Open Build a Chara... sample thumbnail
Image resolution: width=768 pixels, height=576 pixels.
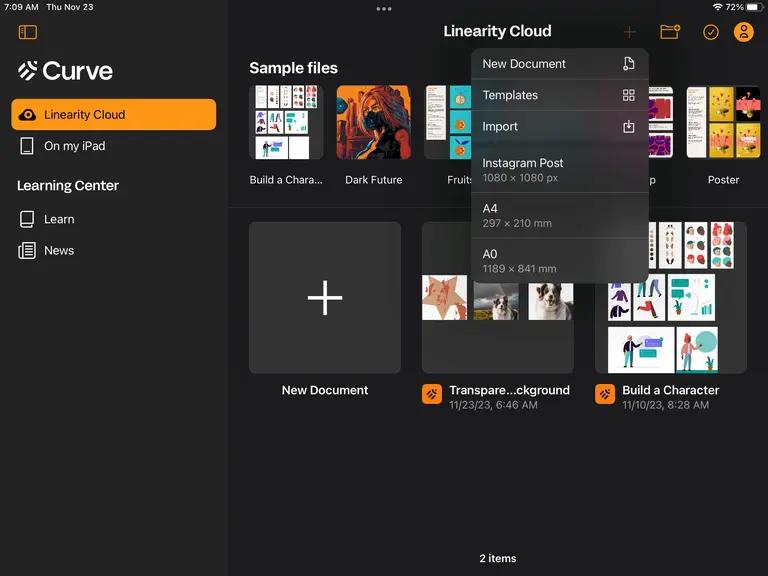click(286, 122)
